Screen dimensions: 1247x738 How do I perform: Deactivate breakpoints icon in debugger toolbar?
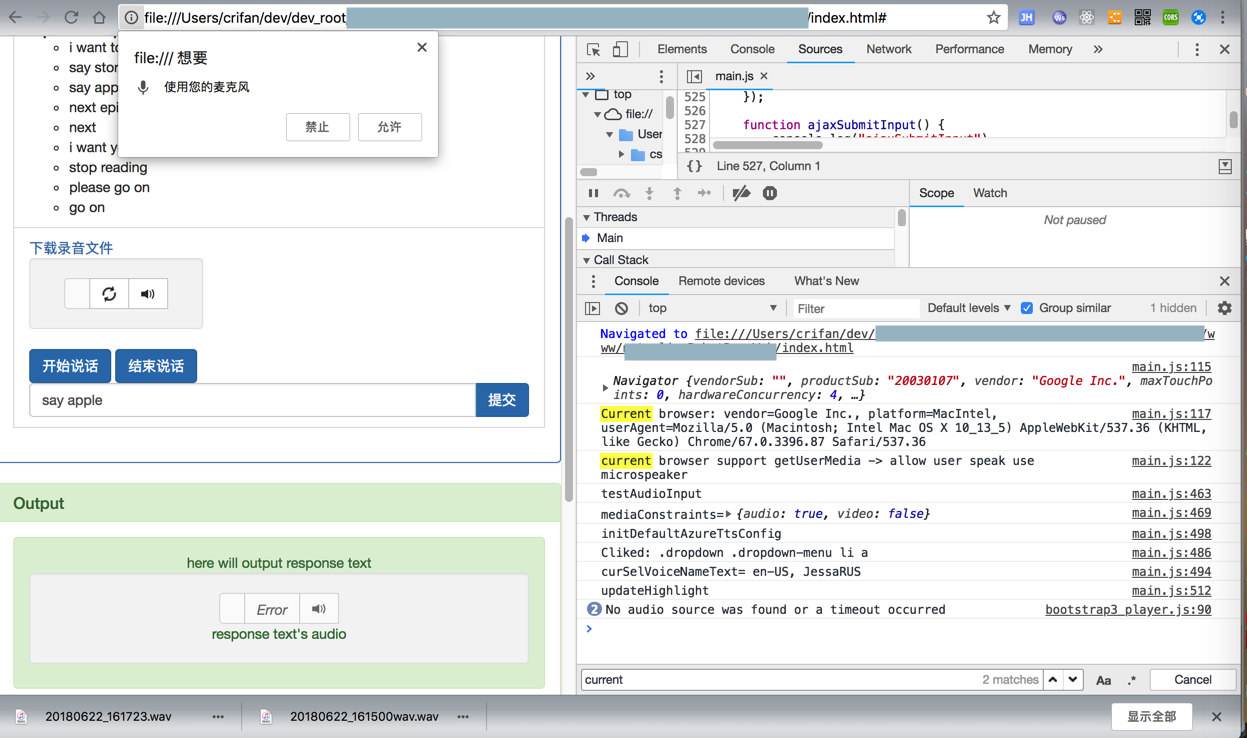[x=741, y=193]
